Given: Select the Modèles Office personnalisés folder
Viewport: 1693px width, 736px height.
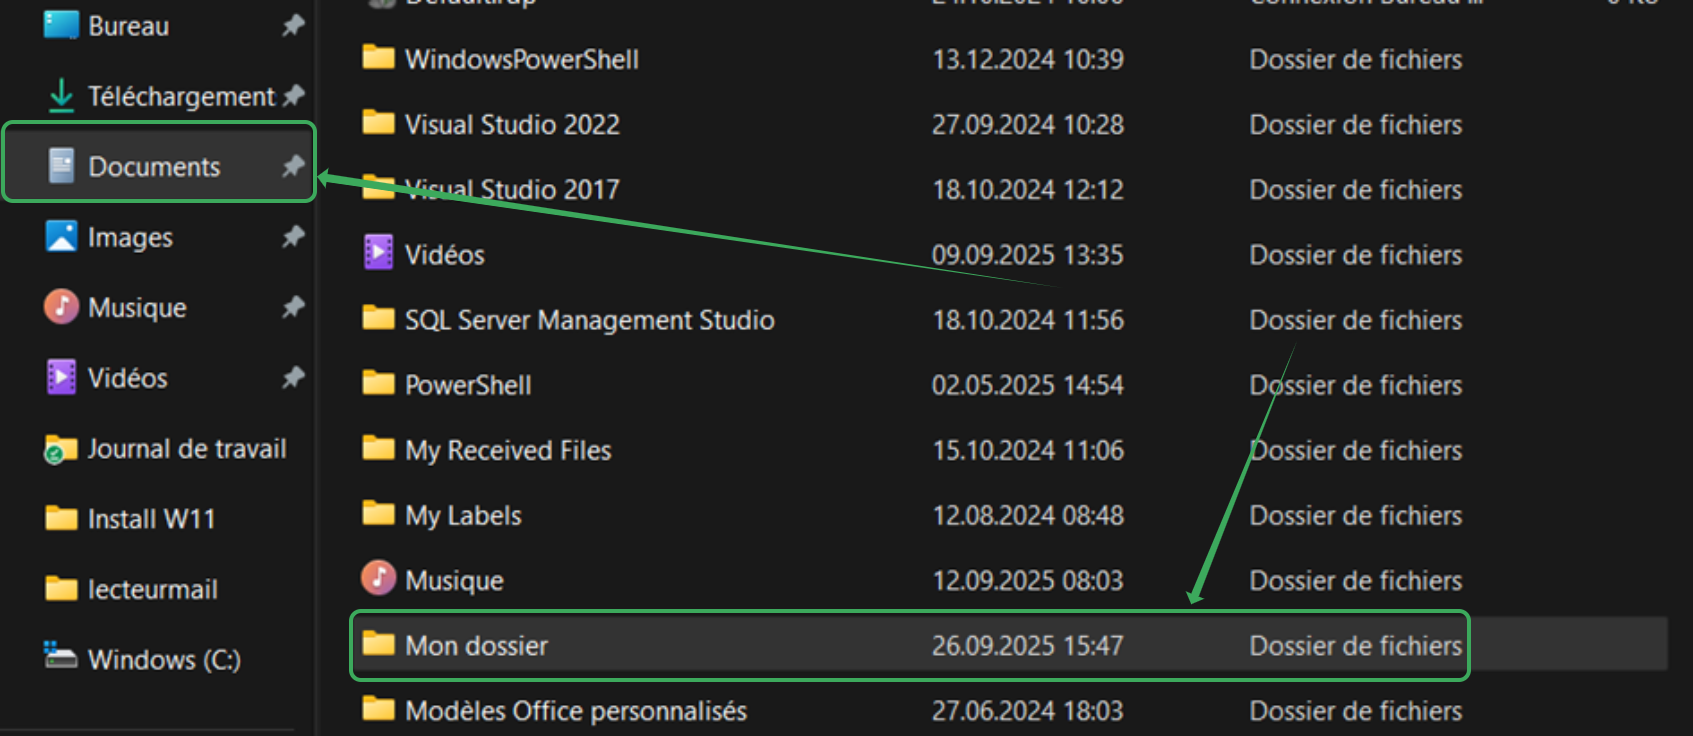Looking at the screenshot, I should (1010, 710).
